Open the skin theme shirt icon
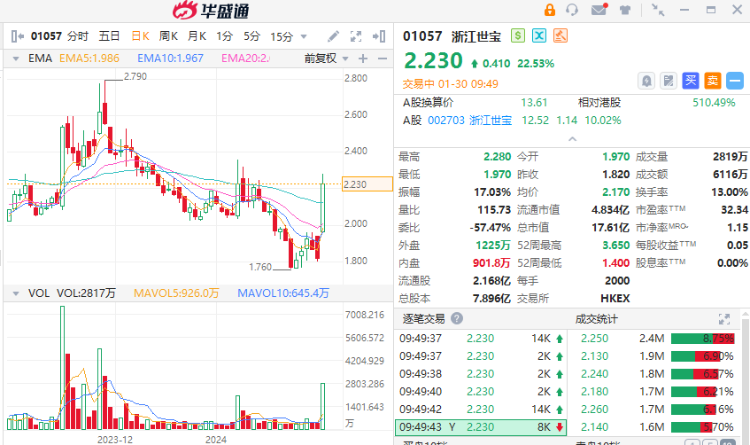The width and height of the screenshot is (750, 445). (x=625, y=10)
